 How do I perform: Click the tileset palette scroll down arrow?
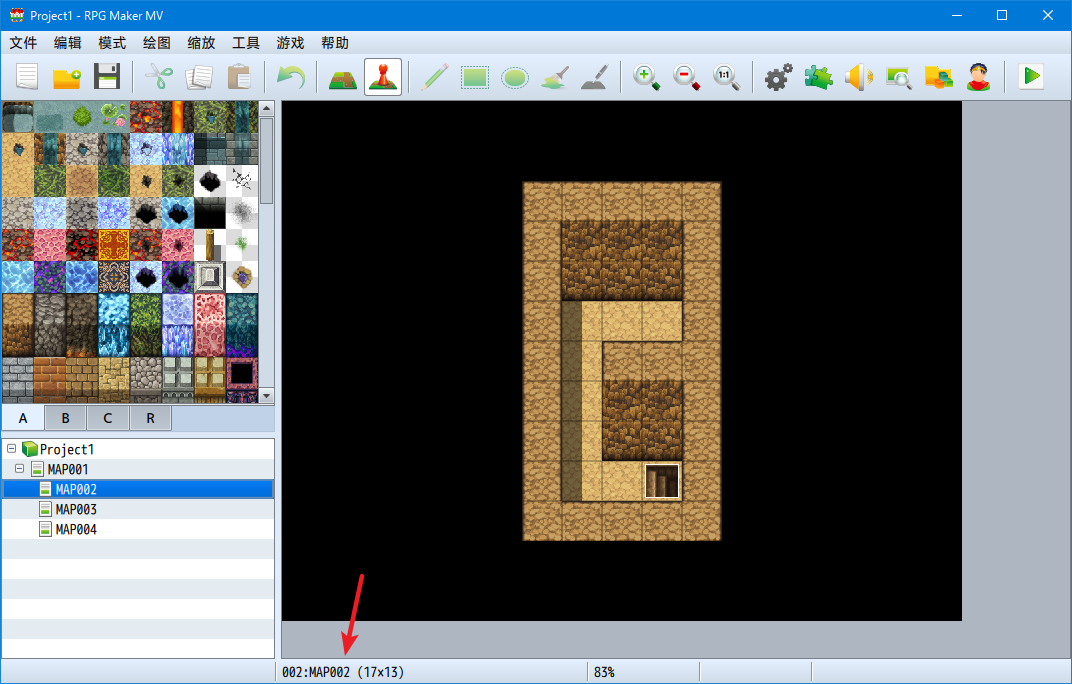click(267, 395)
